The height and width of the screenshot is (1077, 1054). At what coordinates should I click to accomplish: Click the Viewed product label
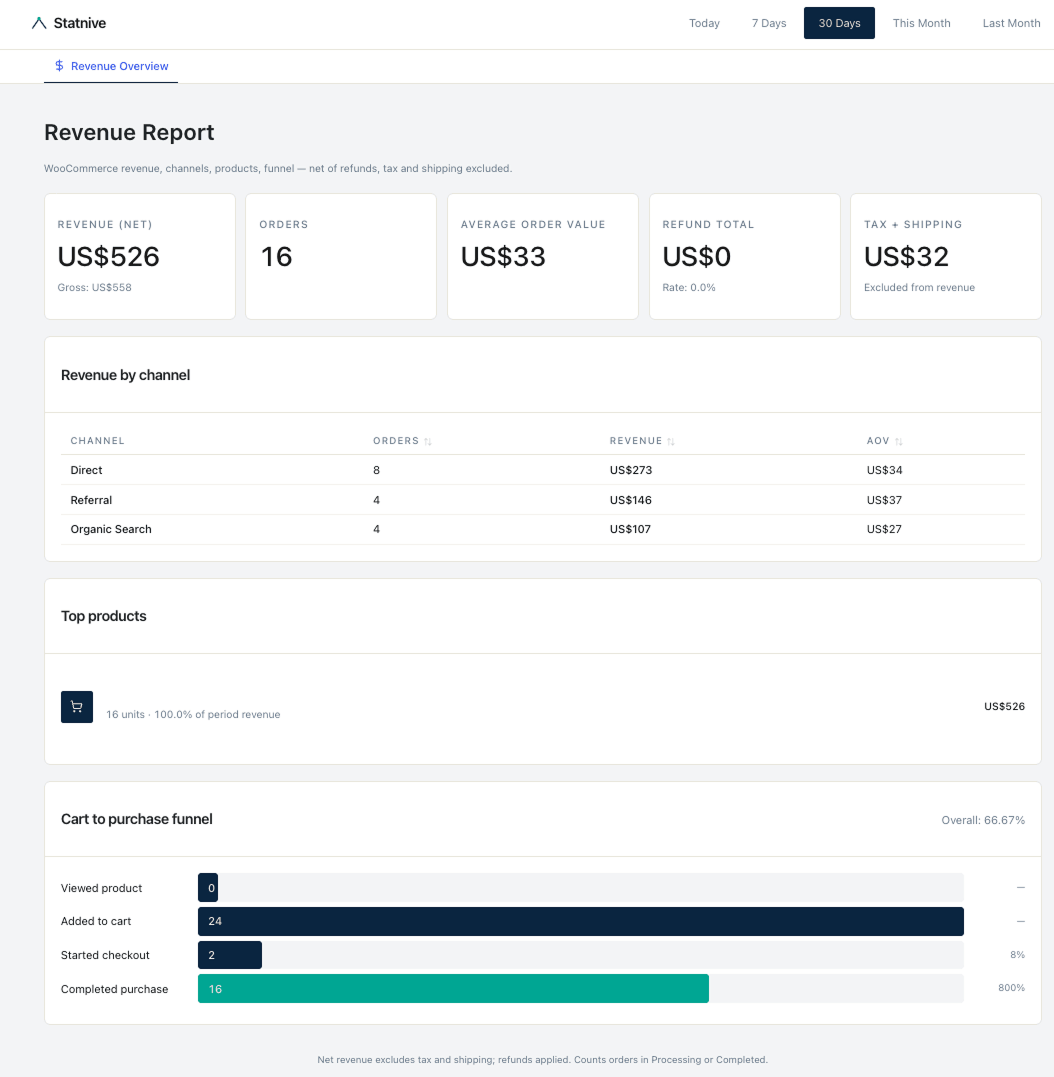(x=102, y=888)
